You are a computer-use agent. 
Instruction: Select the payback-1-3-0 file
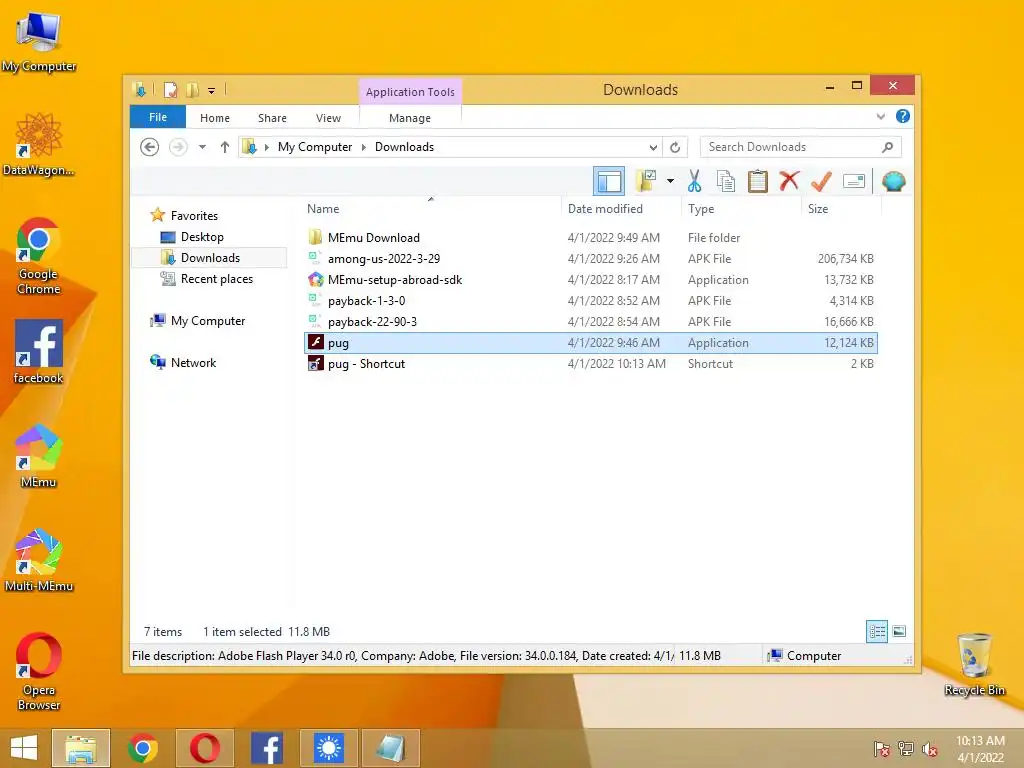[591, 300]
